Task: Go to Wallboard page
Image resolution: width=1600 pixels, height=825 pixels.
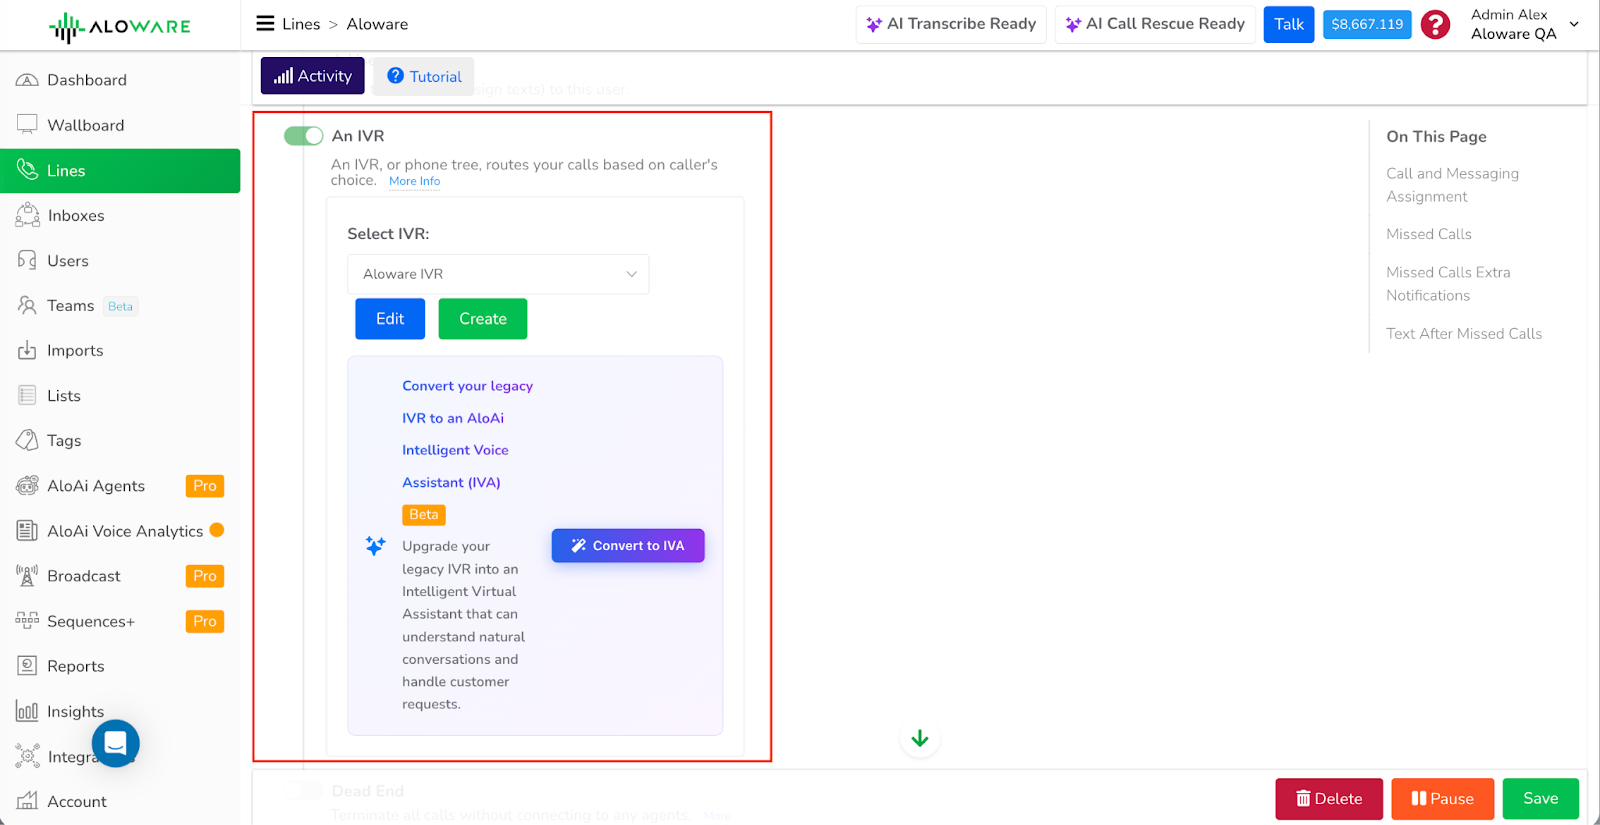Action: [120, 125]
